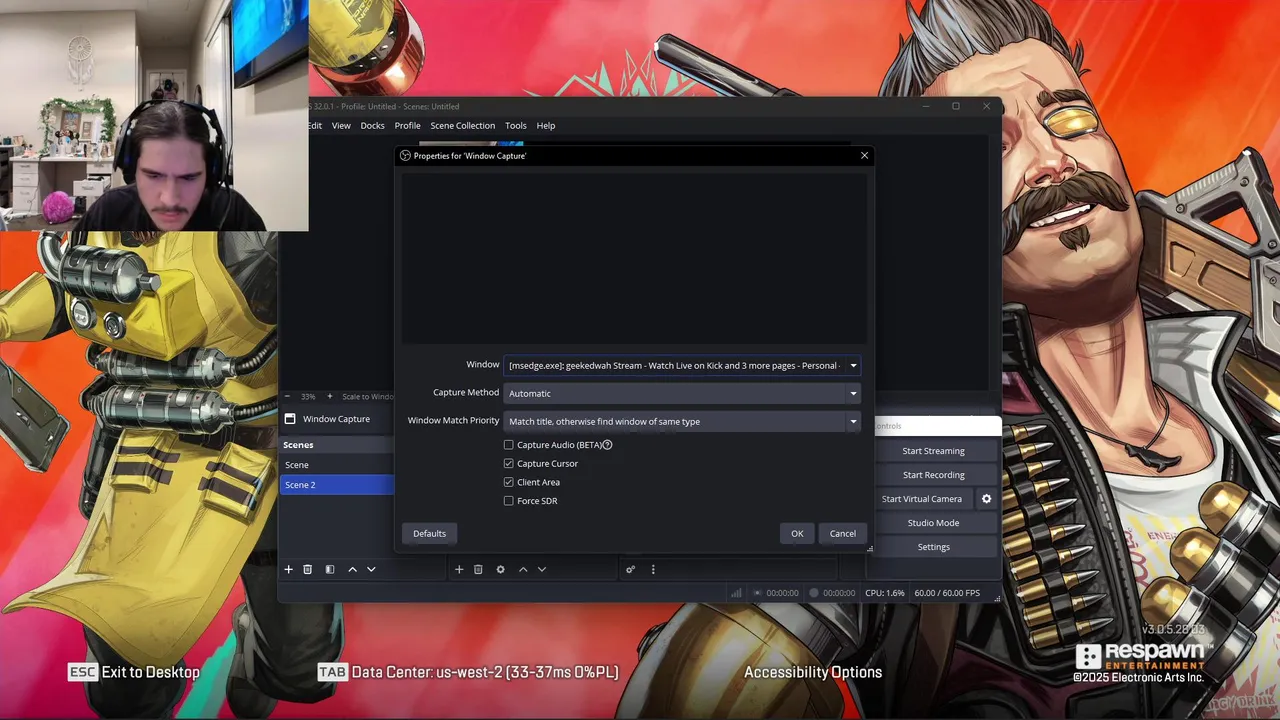Add a new scene with plus icon
The image size is (1280, 720).
coord(289,569)
